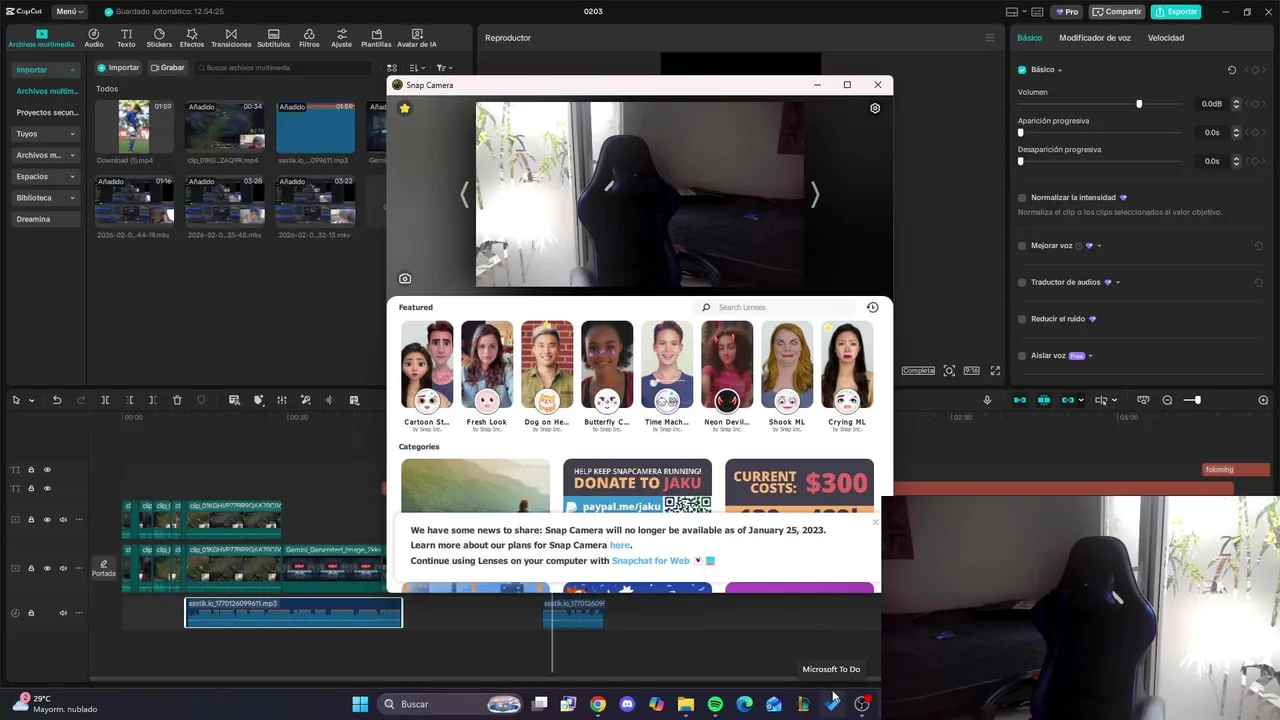This screenshot has width=1280, height=720.
Task: Enable Normalizar la intensidad checkbox
Action: click(1022, 198)
